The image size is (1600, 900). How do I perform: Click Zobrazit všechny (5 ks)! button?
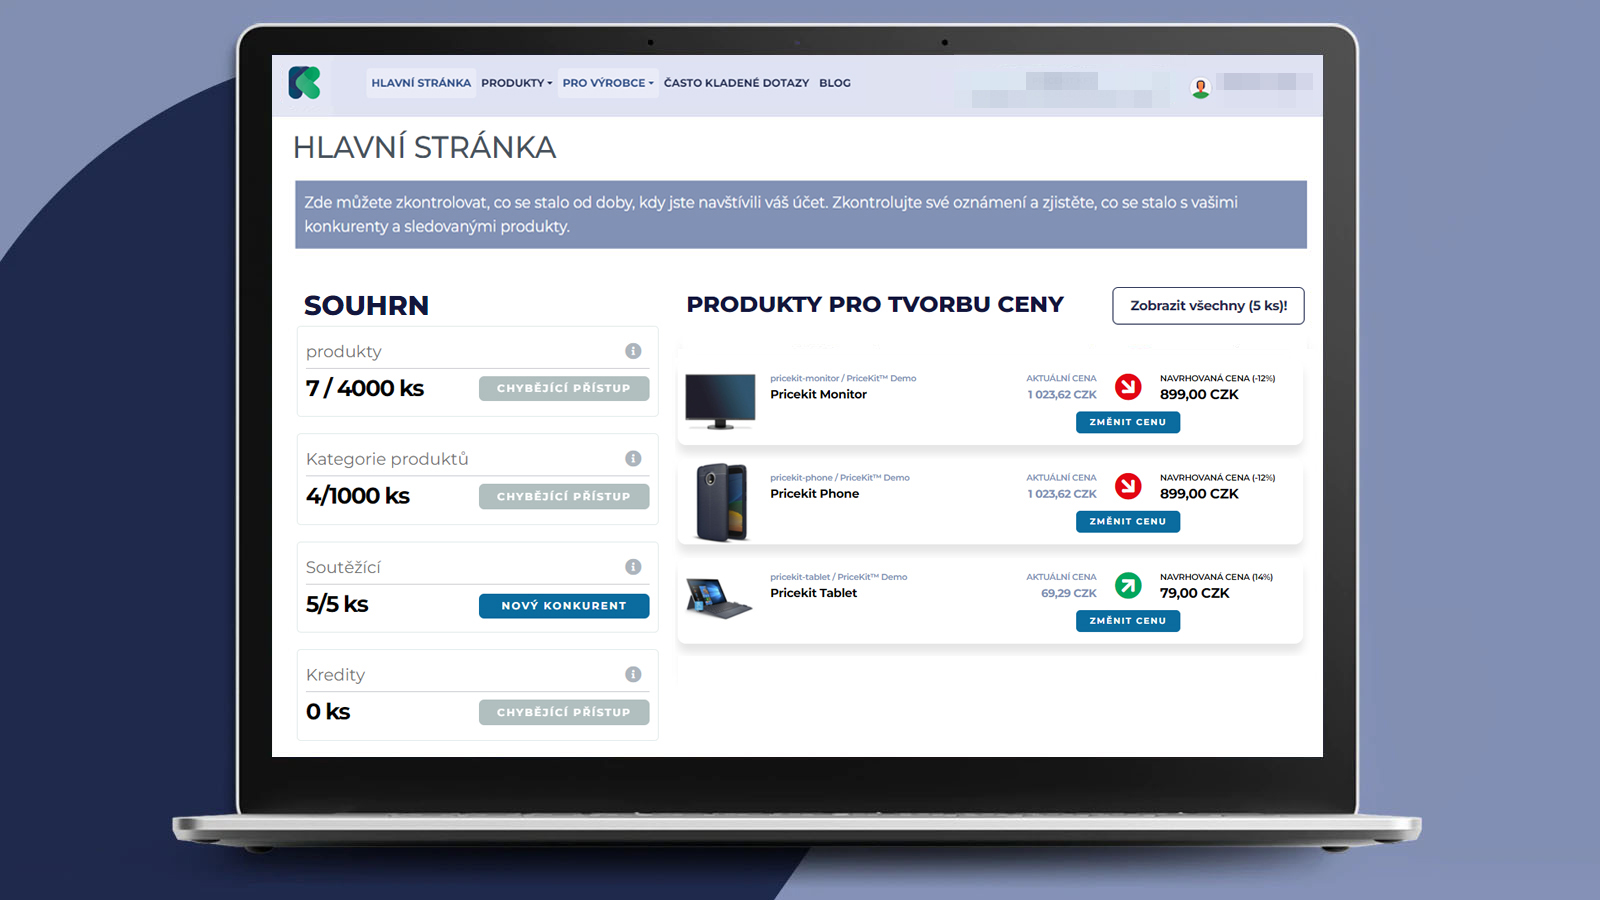pos(1208,306)
